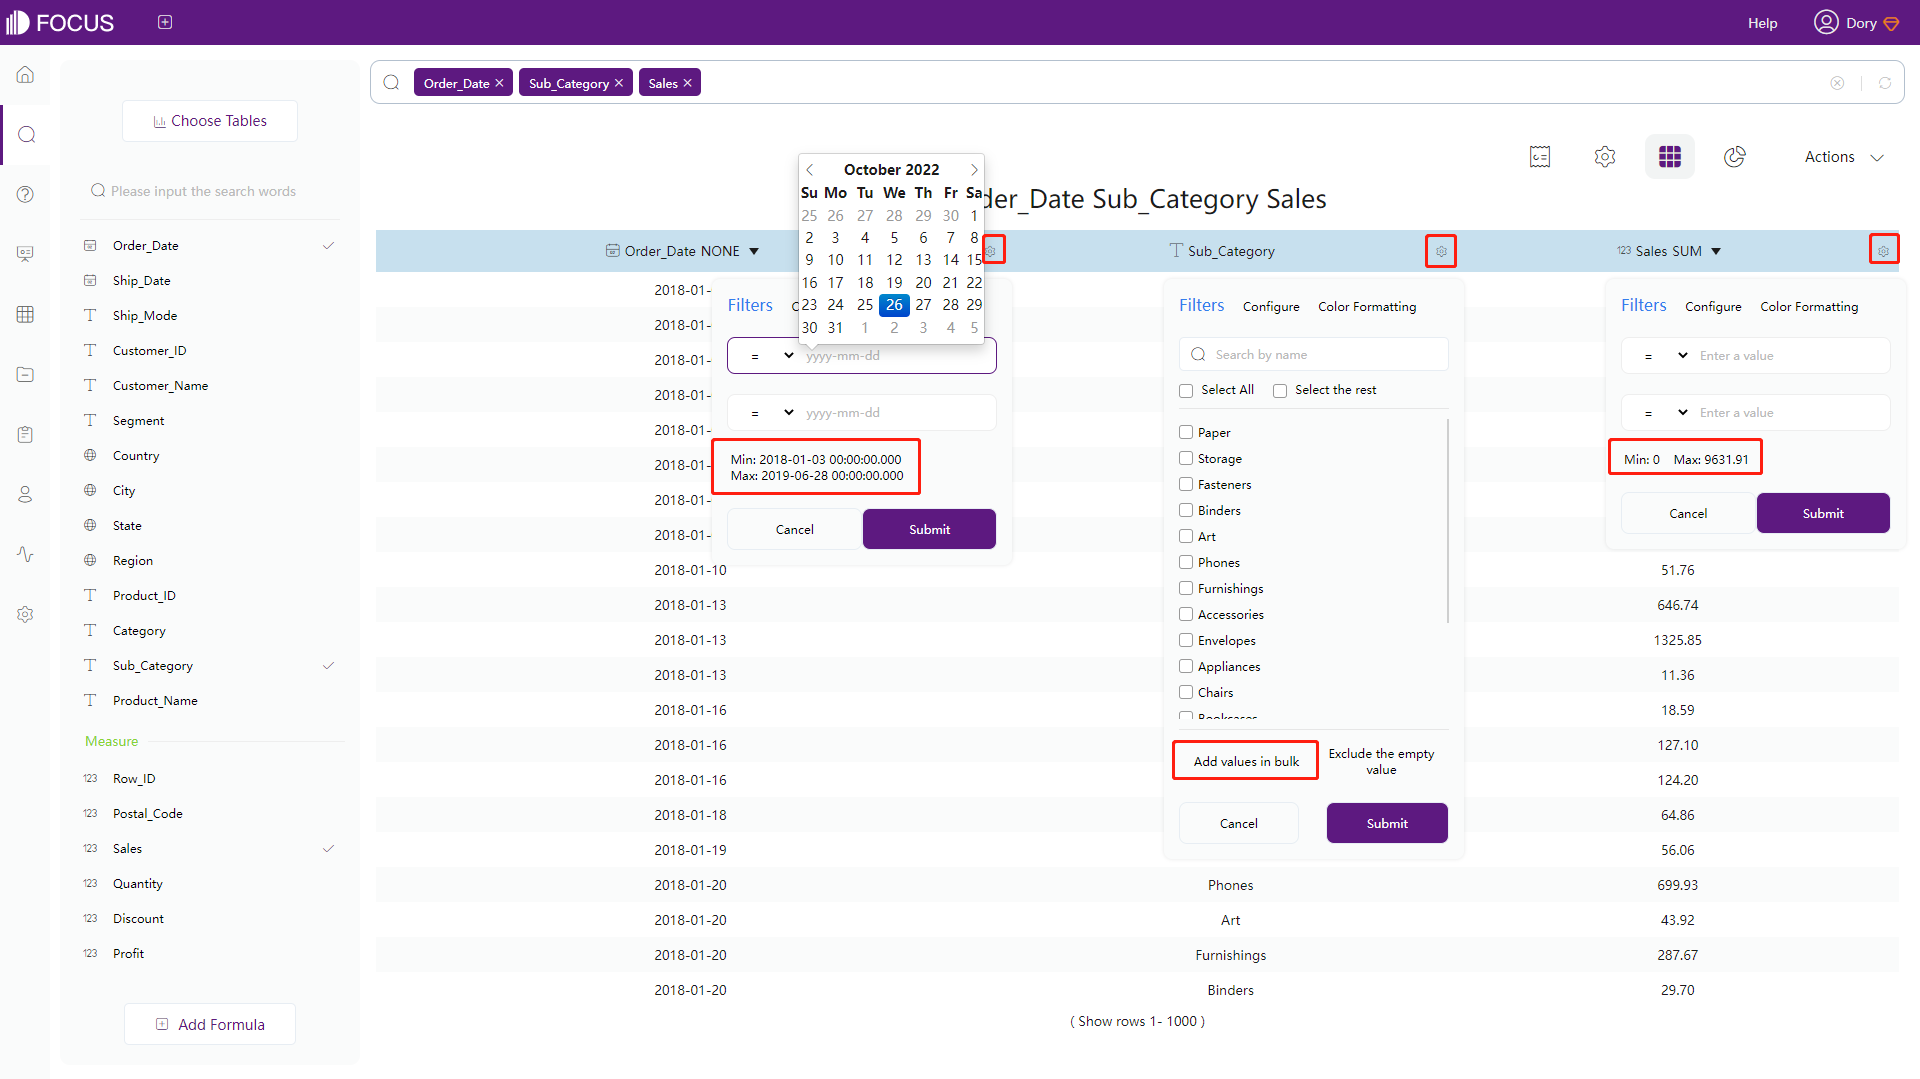Open the Sub_Category column gear icon
This screenshot has width=1920, height=1079.
pyautogui.click(x=1441, y=251)
